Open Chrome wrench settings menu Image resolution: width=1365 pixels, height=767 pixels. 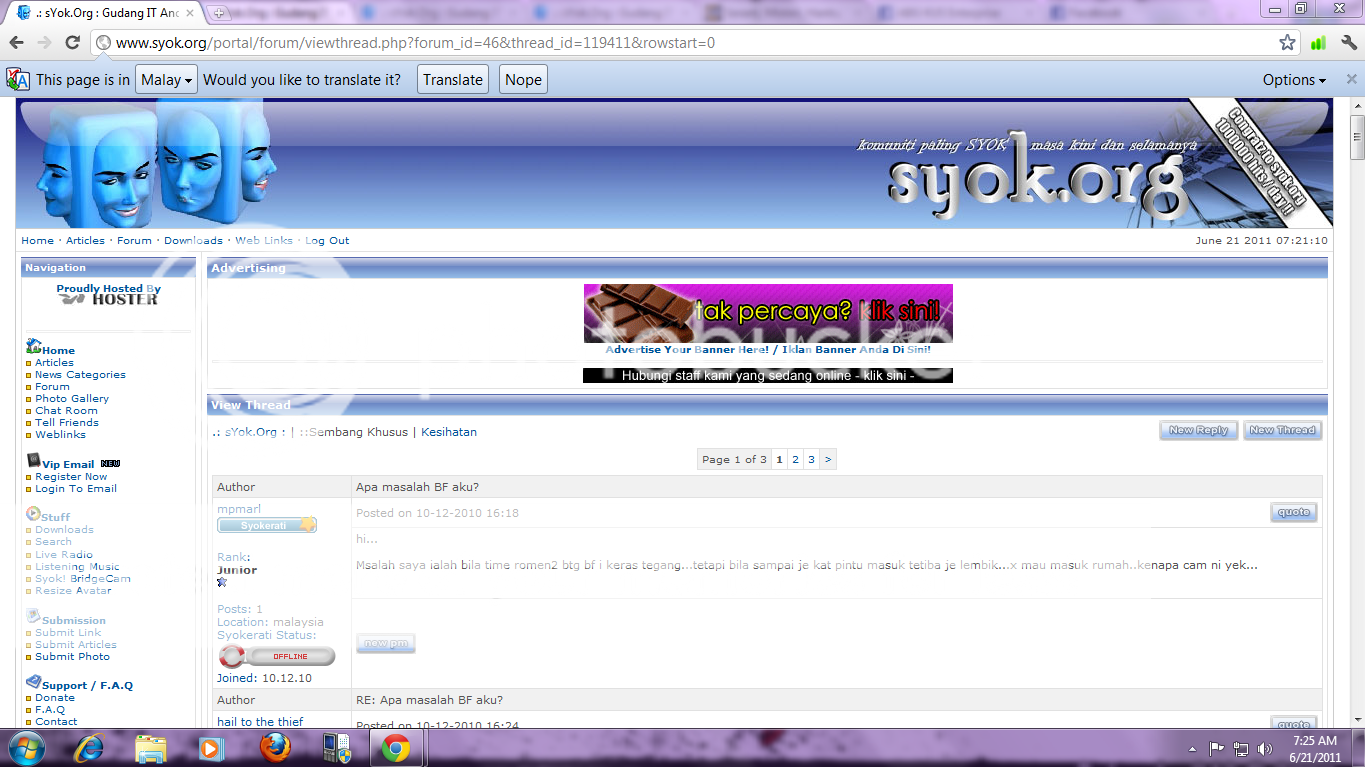(x=1347, y=43)
